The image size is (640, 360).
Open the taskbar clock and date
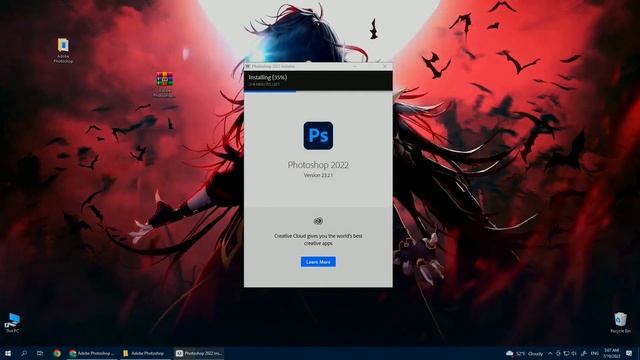point(611,353)
